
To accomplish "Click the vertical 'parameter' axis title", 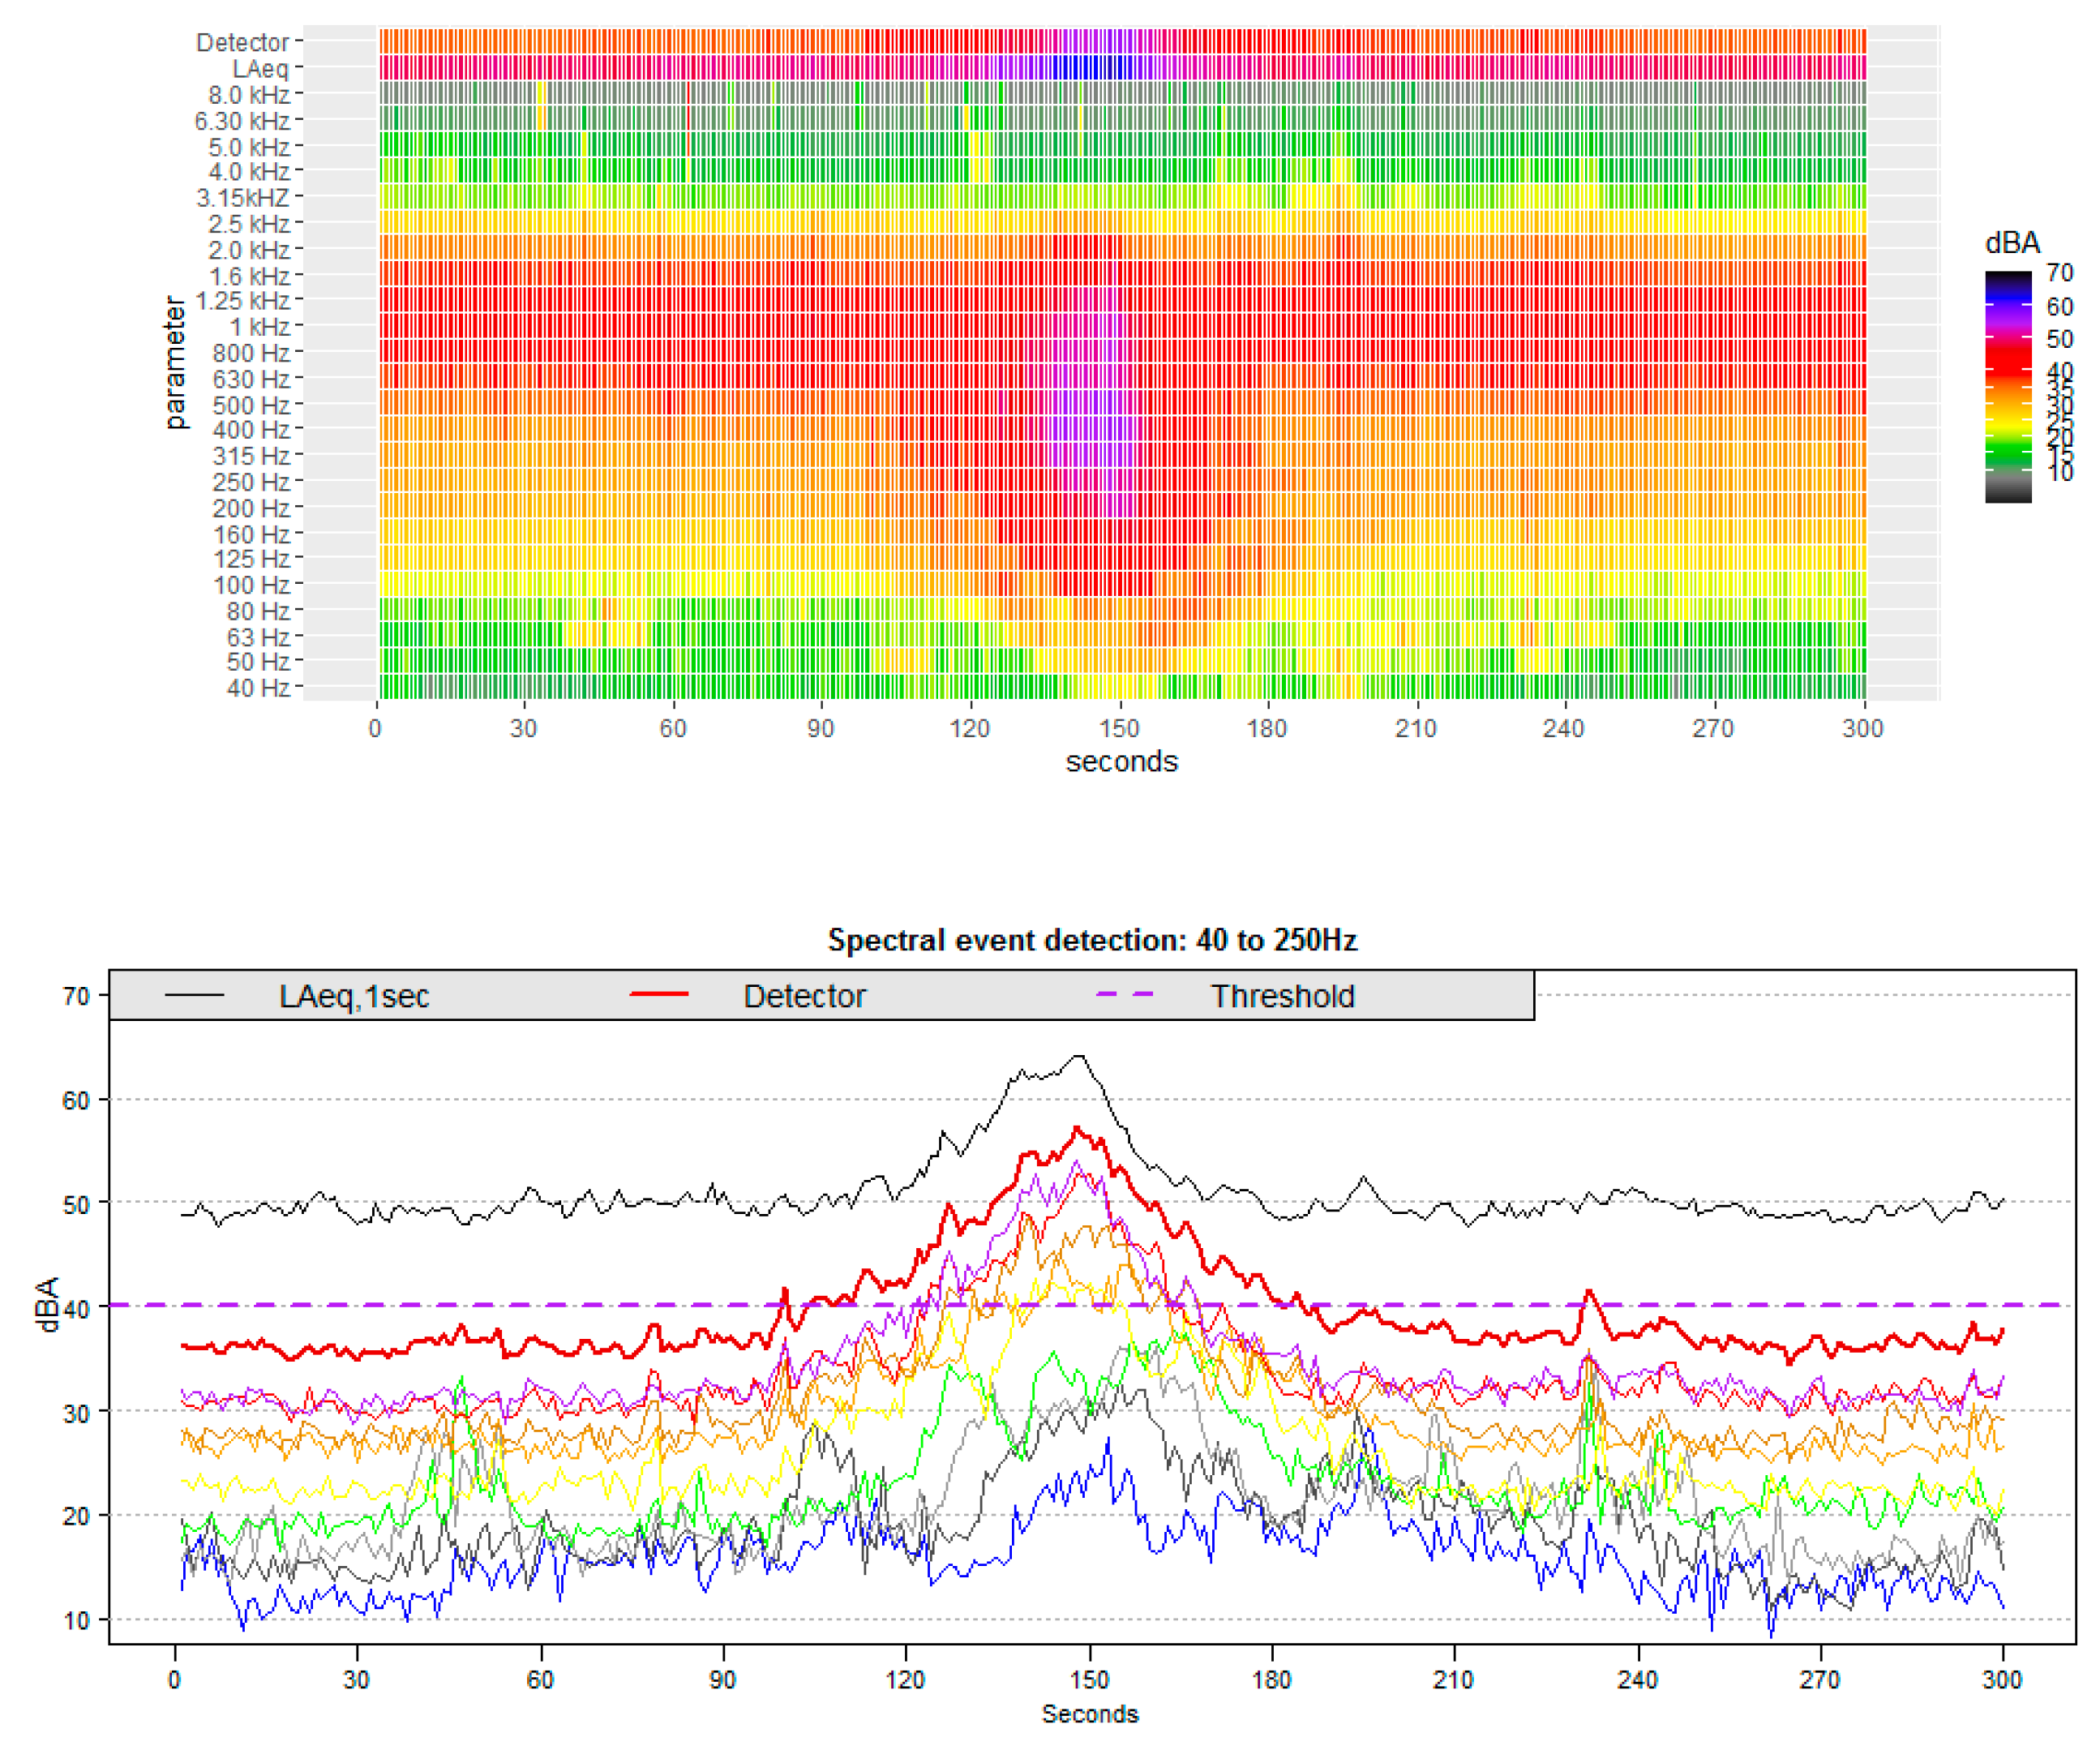I will point(175,362).
